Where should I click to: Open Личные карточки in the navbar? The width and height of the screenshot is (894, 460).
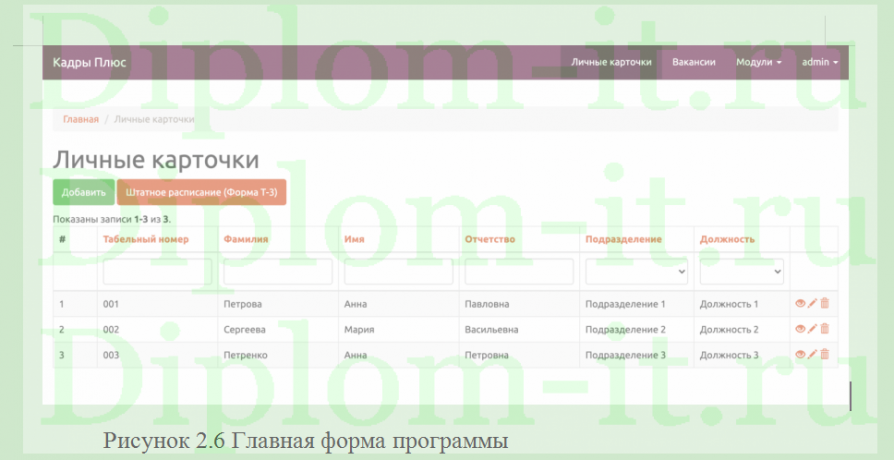[611, 62]
